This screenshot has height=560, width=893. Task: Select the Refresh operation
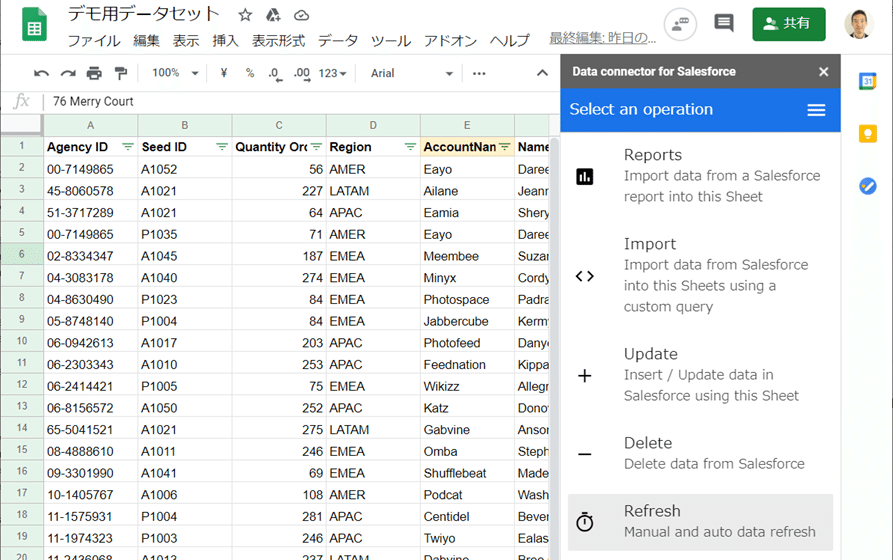(700, 521)
